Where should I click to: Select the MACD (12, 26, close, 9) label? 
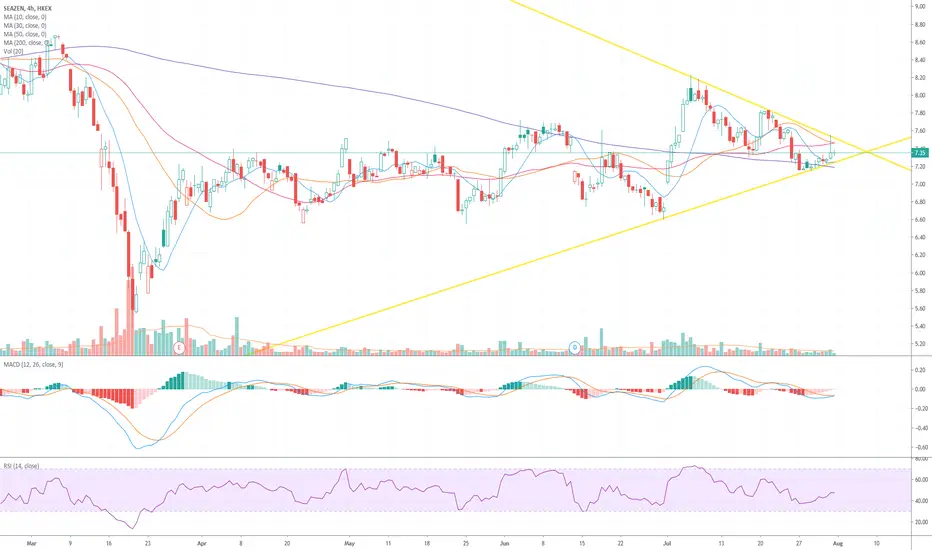click(x=33, y=364)
